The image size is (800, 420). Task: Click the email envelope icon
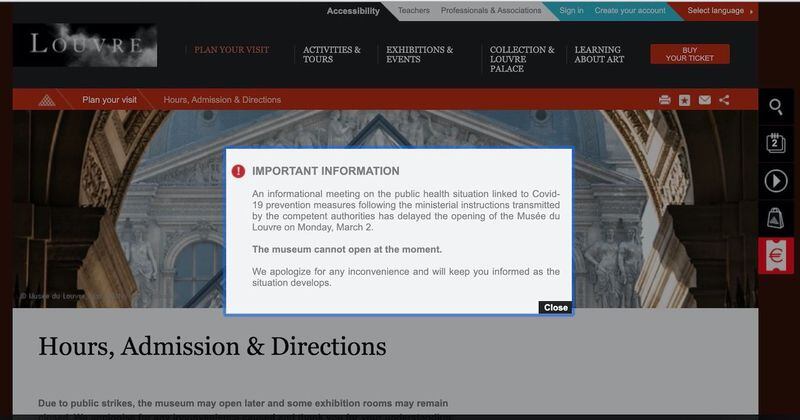[705, 100]
